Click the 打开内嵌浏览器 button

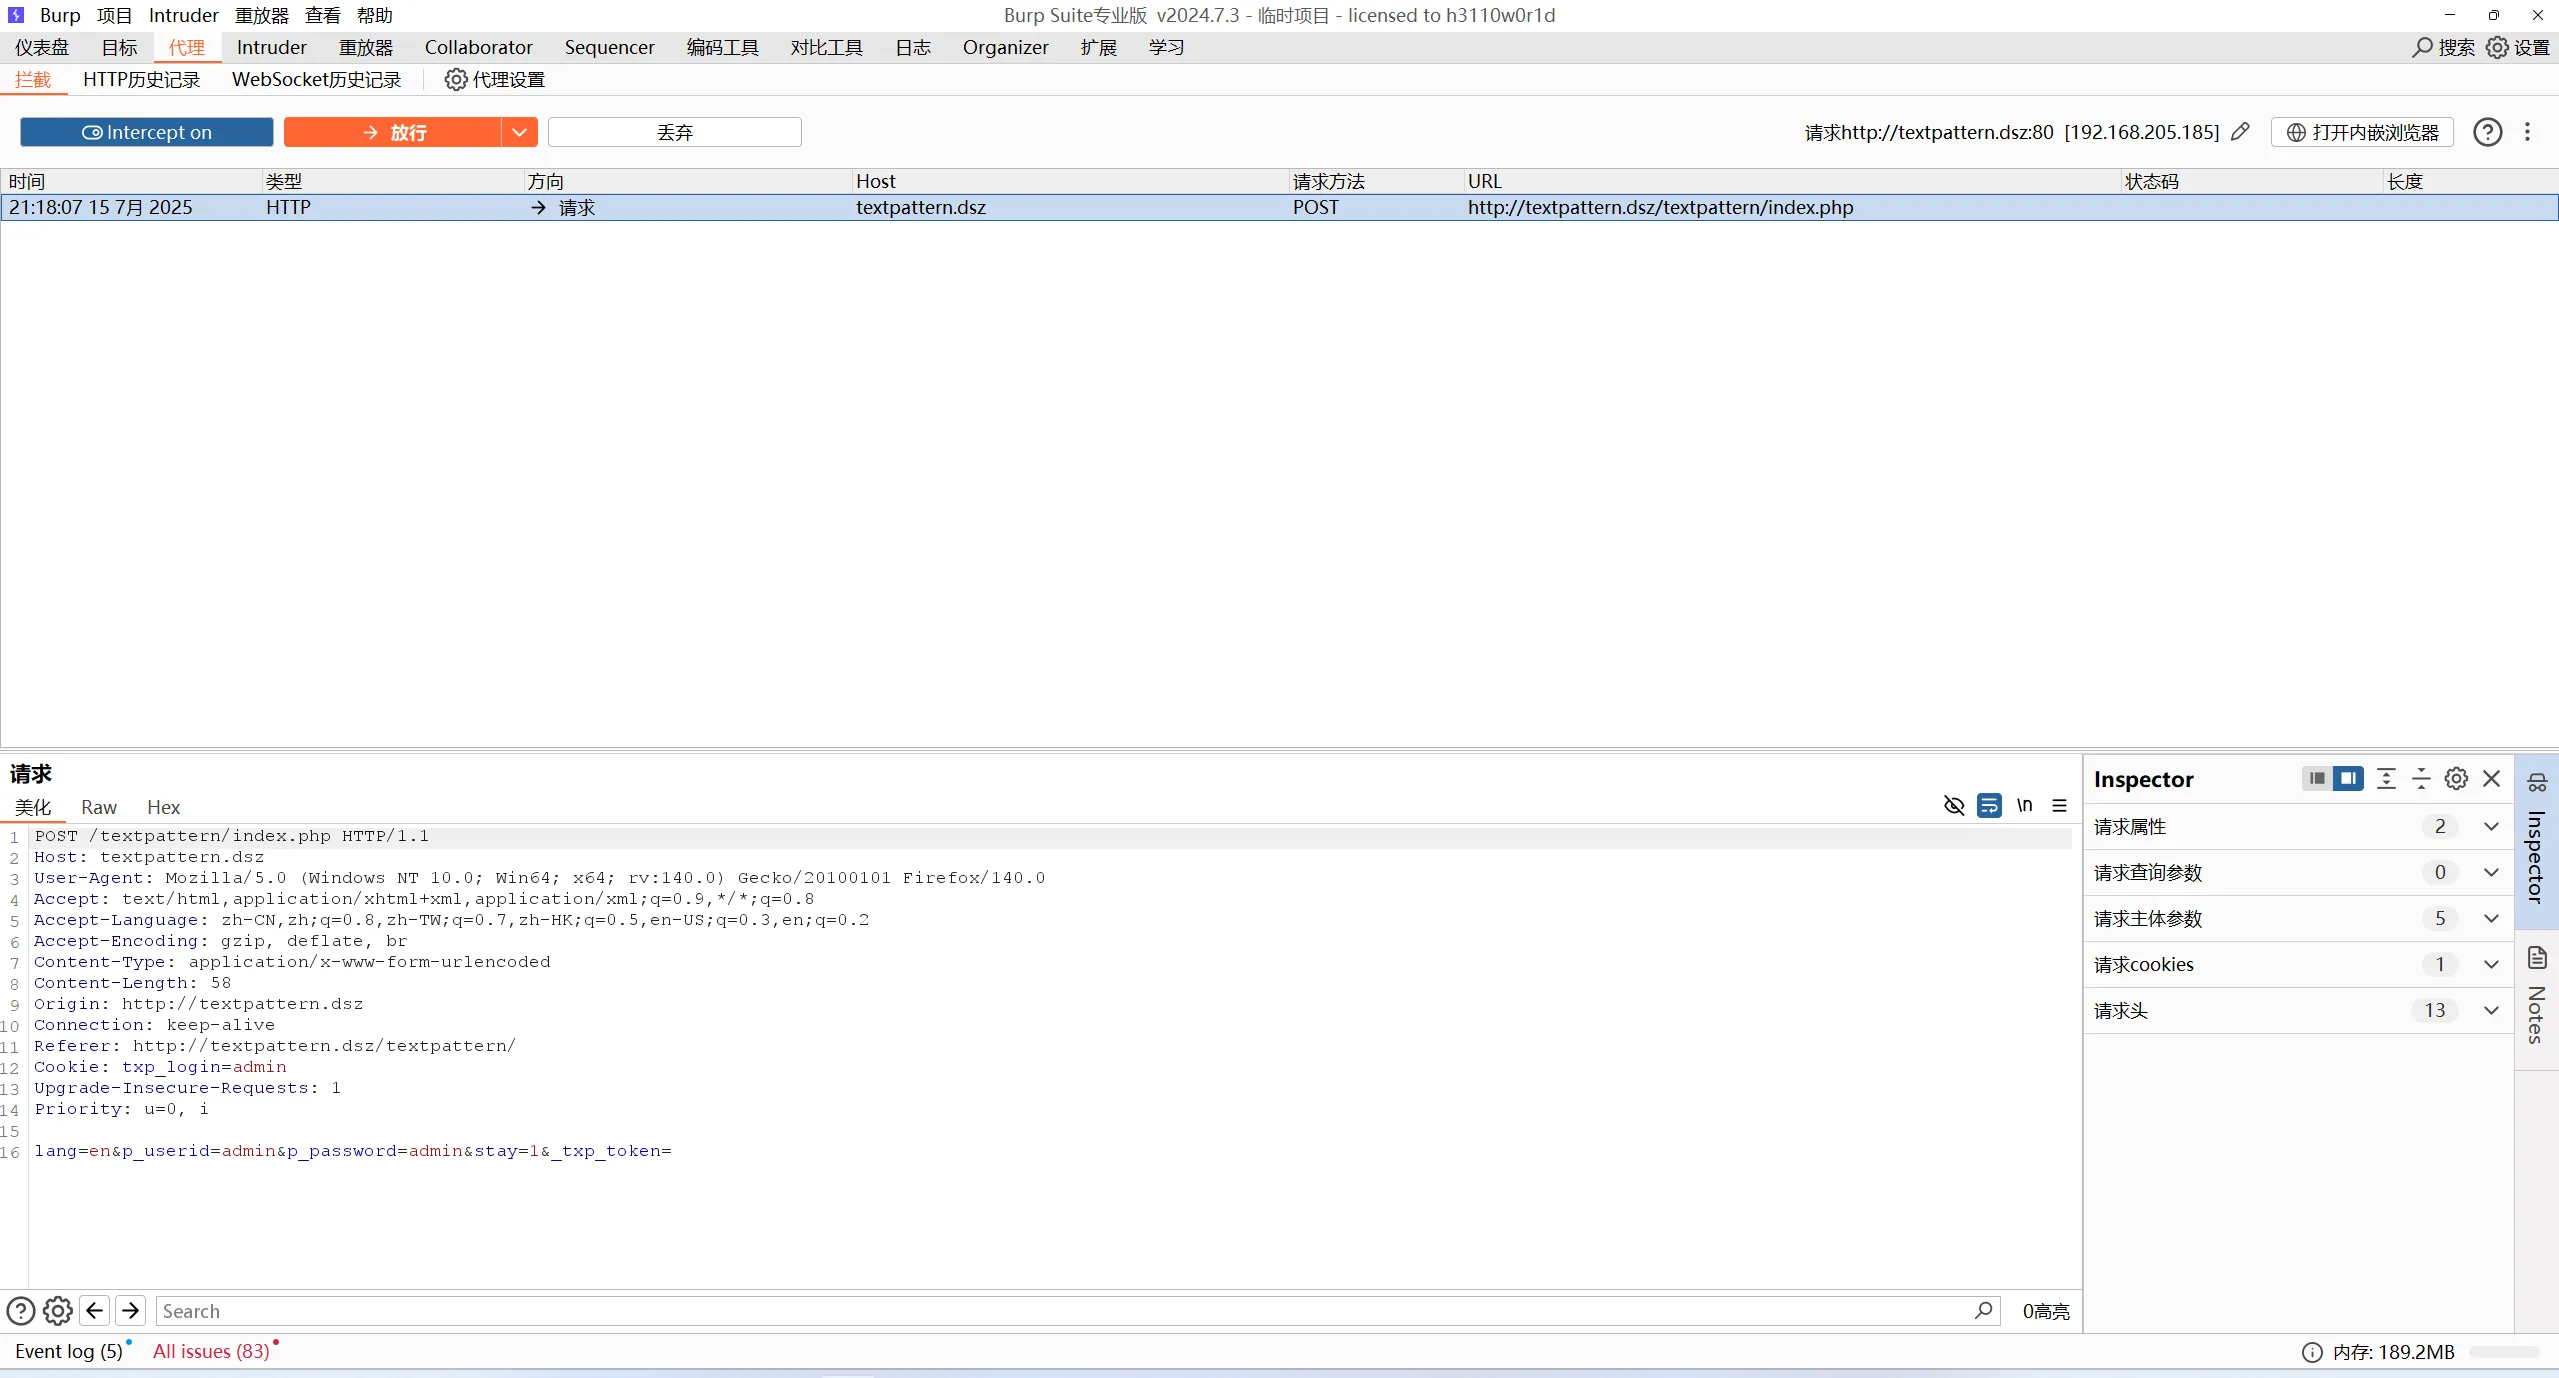click(x=2362, y=132)
